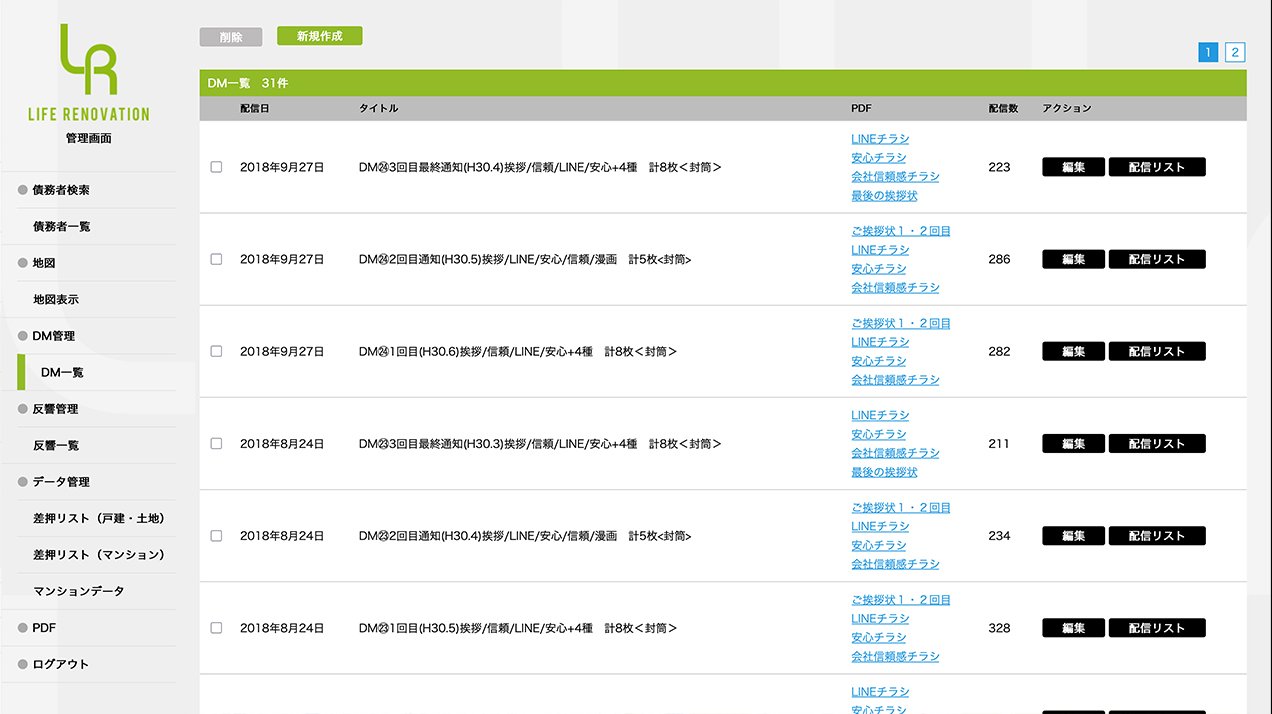Go to 債務者一覧 in sidebar
The height and width of the screenshot is (714, 1272).
coord(62,227)
